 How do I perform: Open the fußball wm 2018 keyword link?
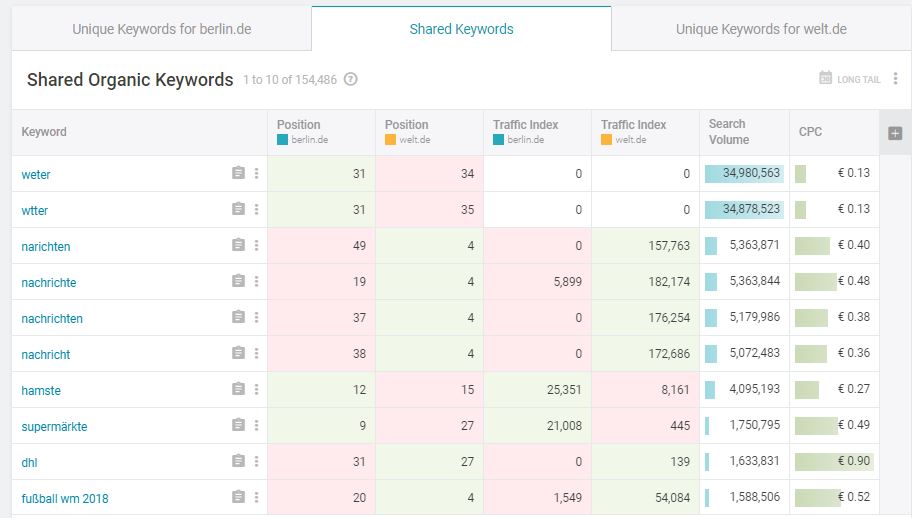[x=65, y=498]
